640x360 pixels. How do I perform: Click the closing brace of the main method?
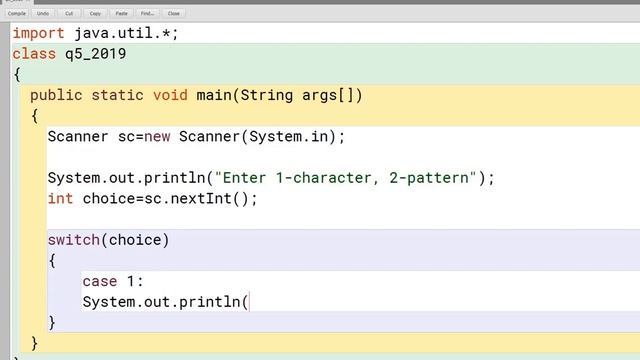[x=34, y=344]
